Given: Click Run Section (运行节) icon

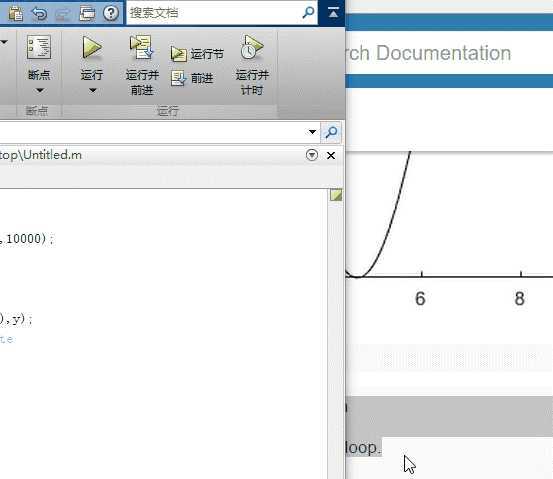Looking at the screenshot, I should (x=178, y=54).
